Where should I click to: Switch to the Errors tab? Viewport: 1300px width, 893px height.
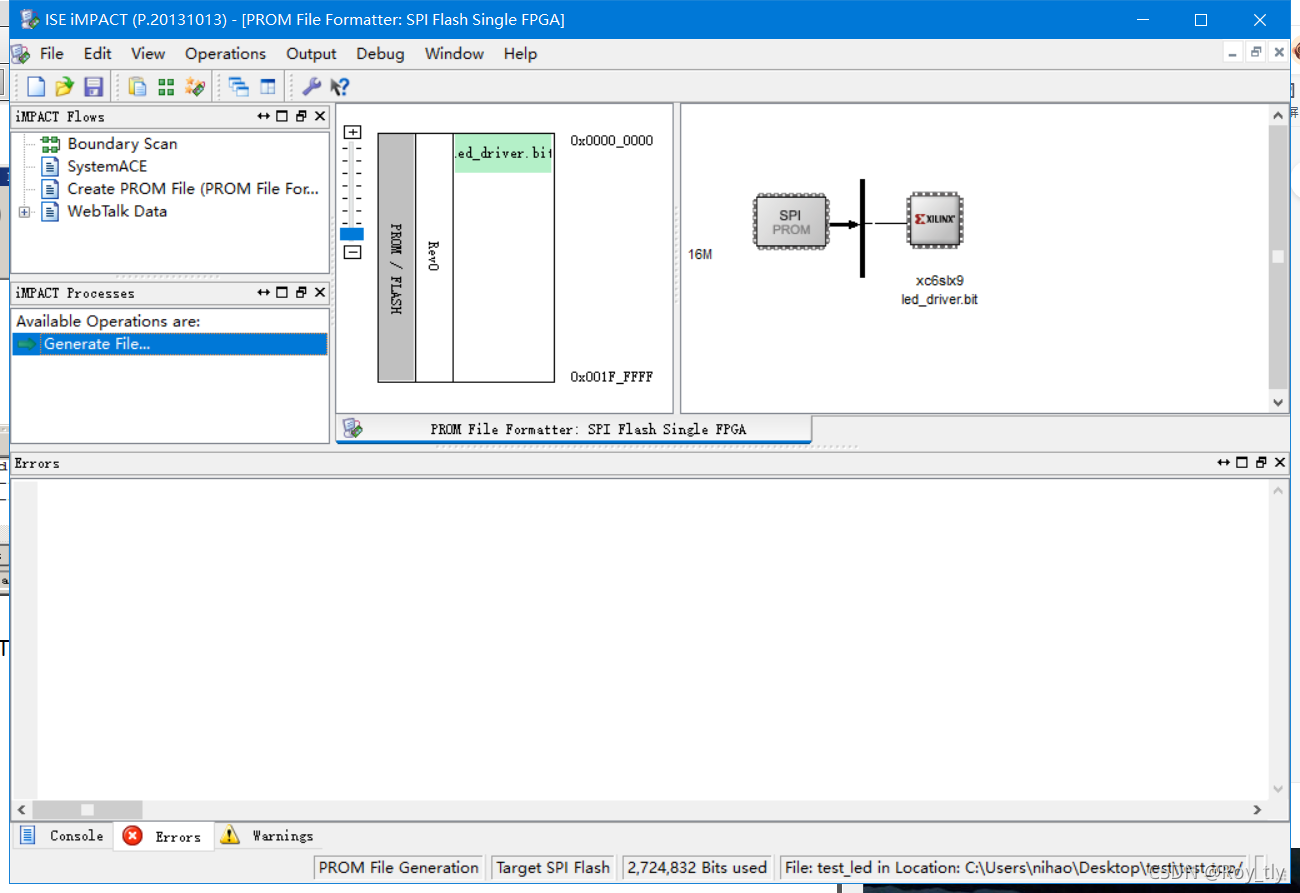[163, 836]
